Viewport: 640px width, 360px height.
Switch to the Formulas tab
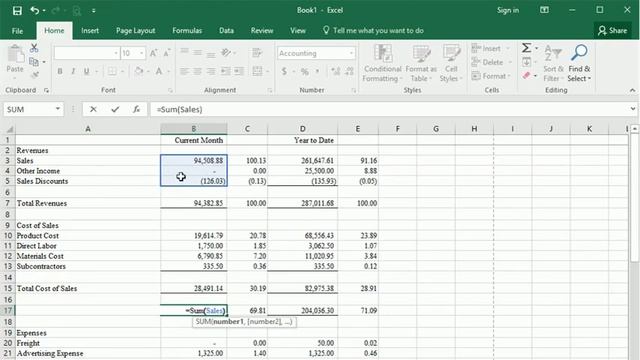(187, 31)
